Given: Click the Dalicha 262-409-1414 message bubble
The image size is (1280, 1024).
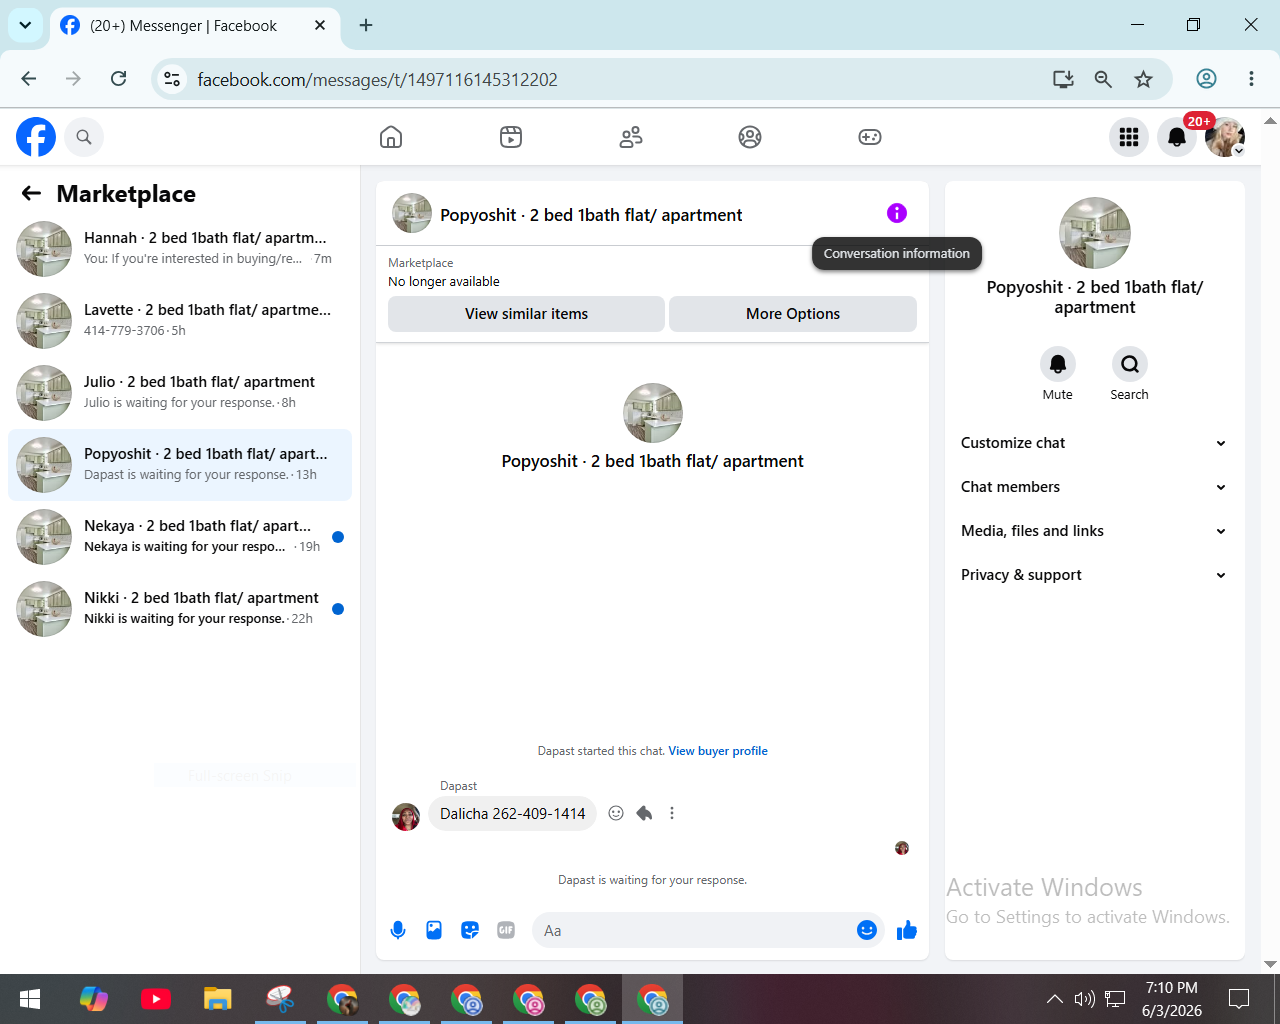Looking at the screenshot, I should [x=513, y=814].
